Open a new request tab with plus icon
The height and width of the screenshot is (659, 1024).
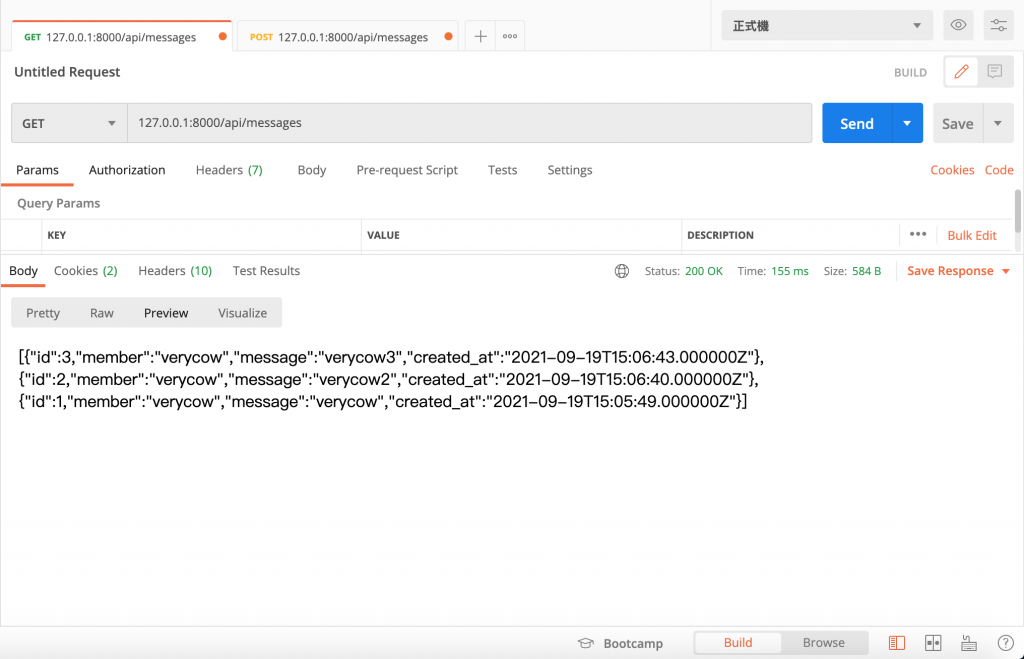(480, 37)
